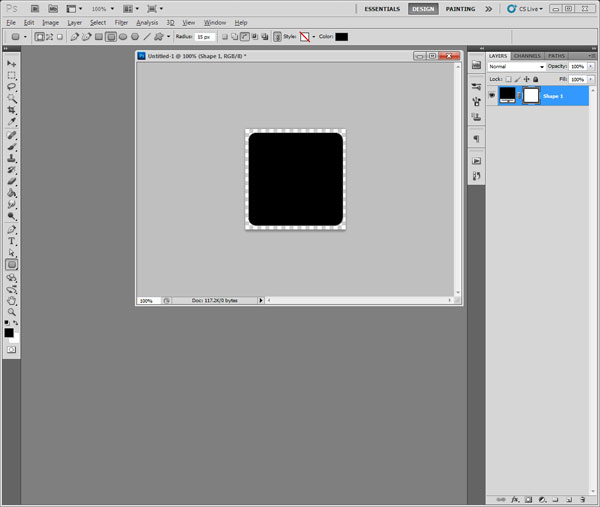Select the Move tool
This screenshot has width=600, height=507.
11,64
